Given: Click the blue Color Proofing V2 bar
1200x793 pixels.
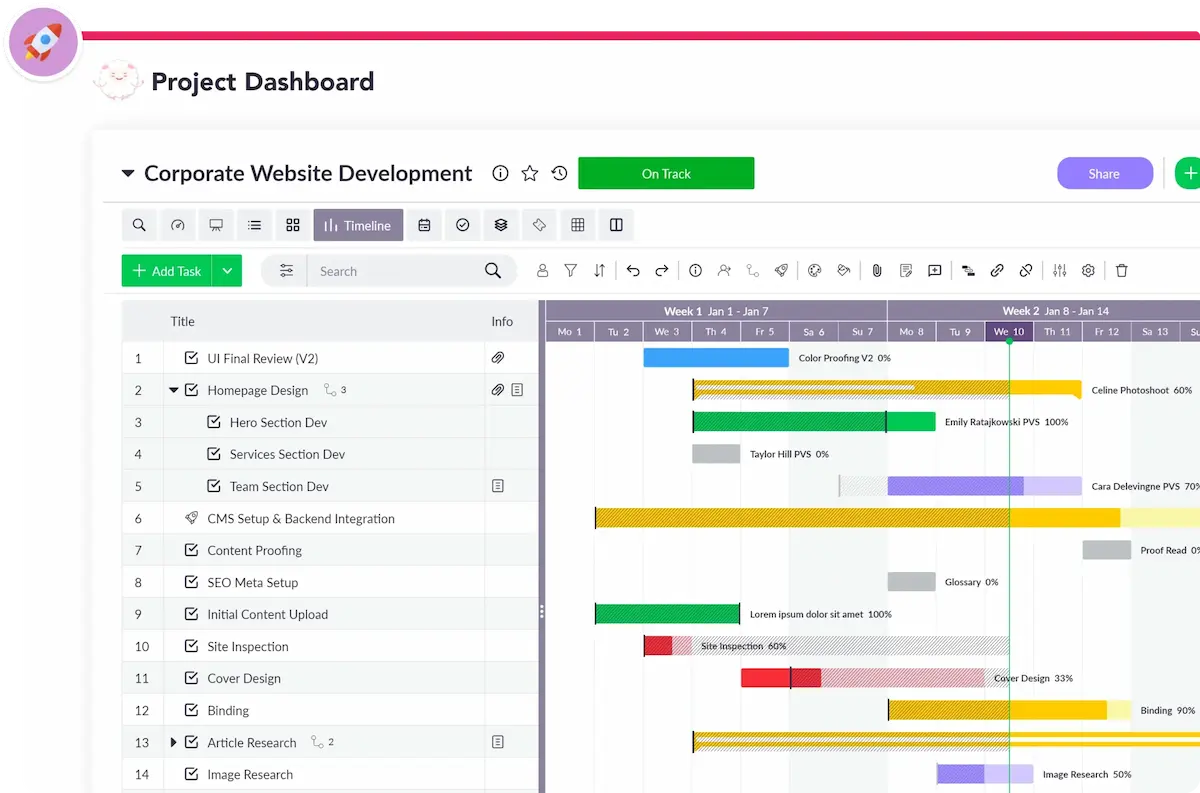Looking at the screenshot, I should pyautogui.click(x=715, y=358).
